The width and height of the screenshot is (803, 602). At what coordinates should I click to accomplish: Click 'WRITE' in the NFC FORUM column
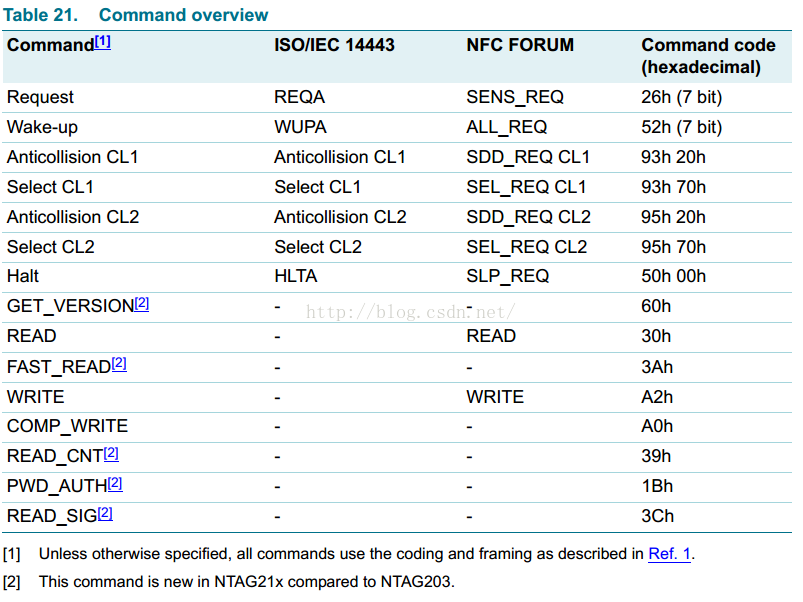pos(495,397)
